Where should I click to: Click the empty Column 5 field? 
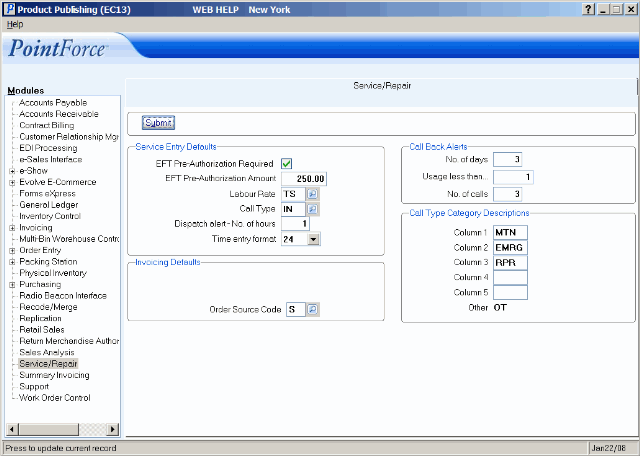click(511, 292)
